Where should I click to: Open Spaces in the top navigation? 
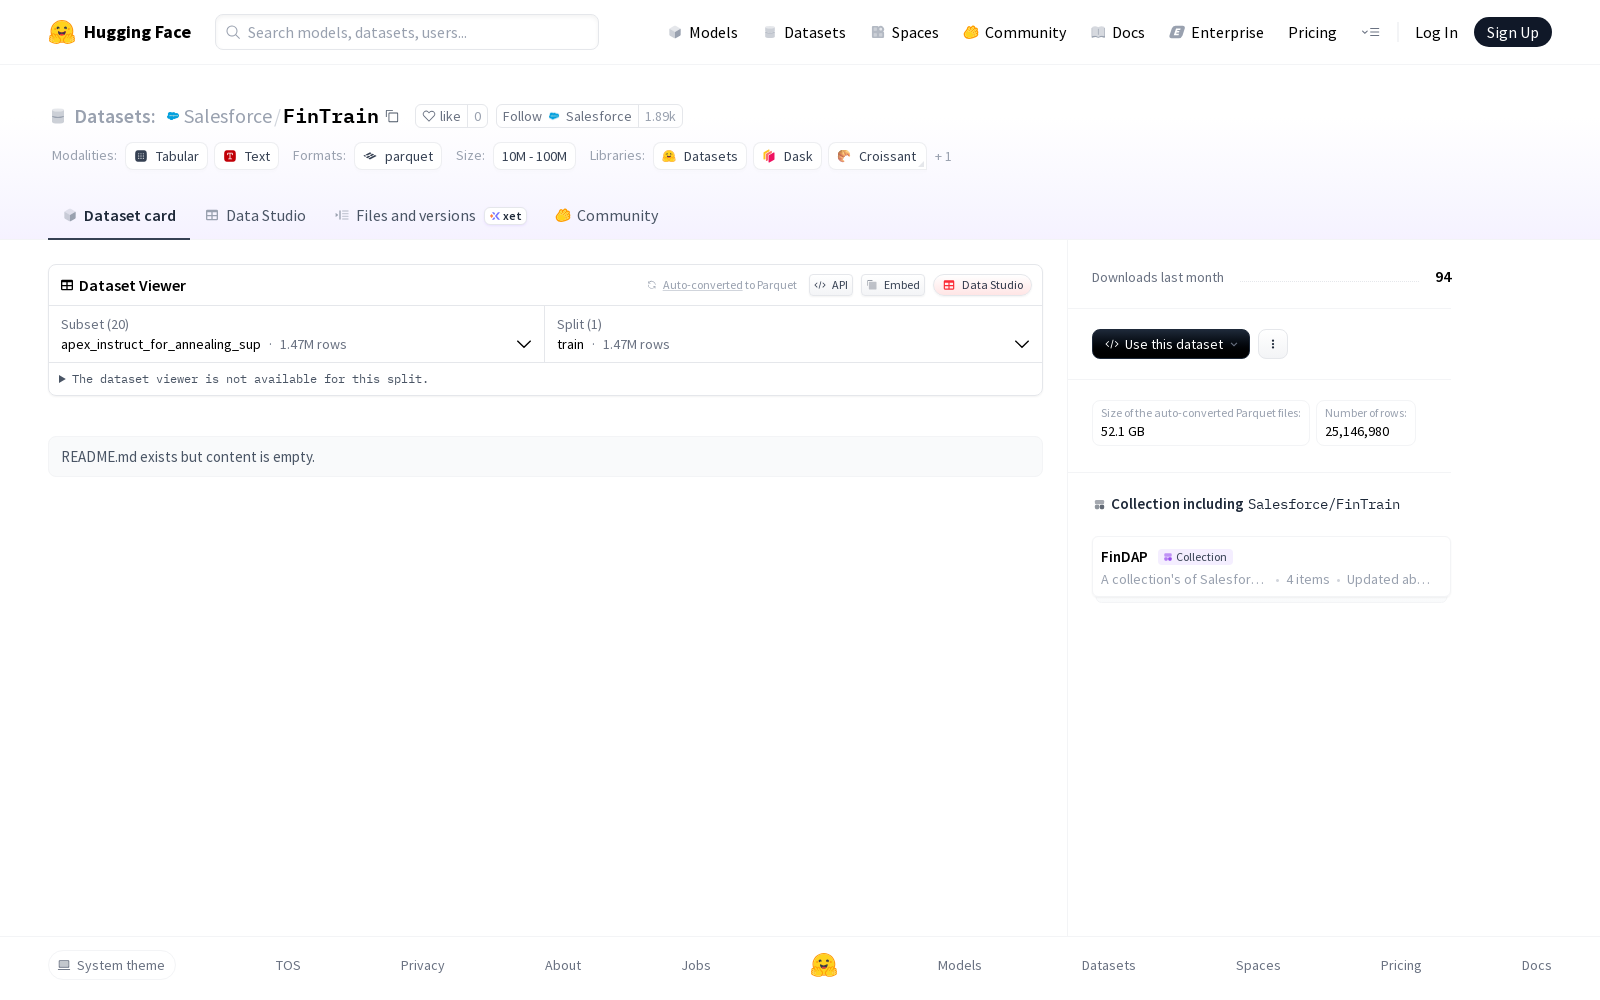905,32
